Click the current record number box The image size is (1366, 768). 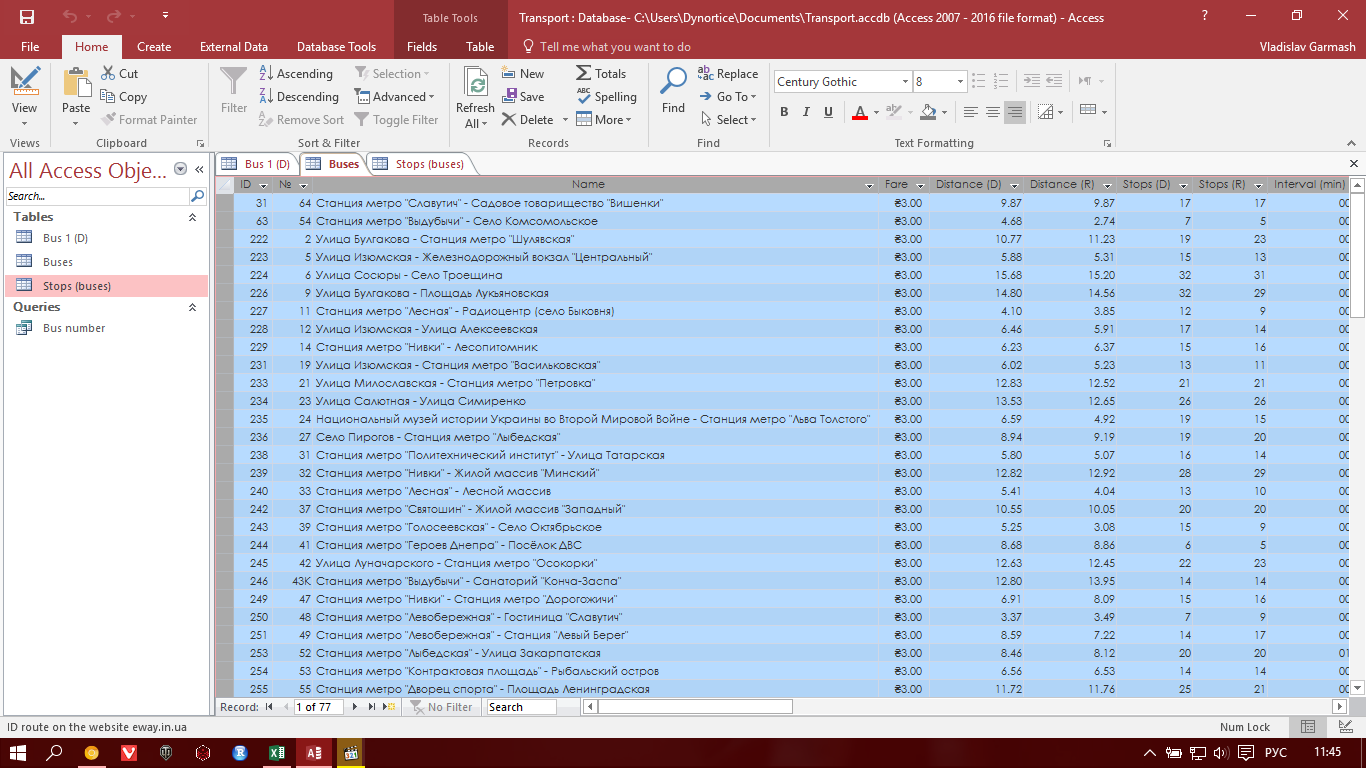[x=317, y=707]
